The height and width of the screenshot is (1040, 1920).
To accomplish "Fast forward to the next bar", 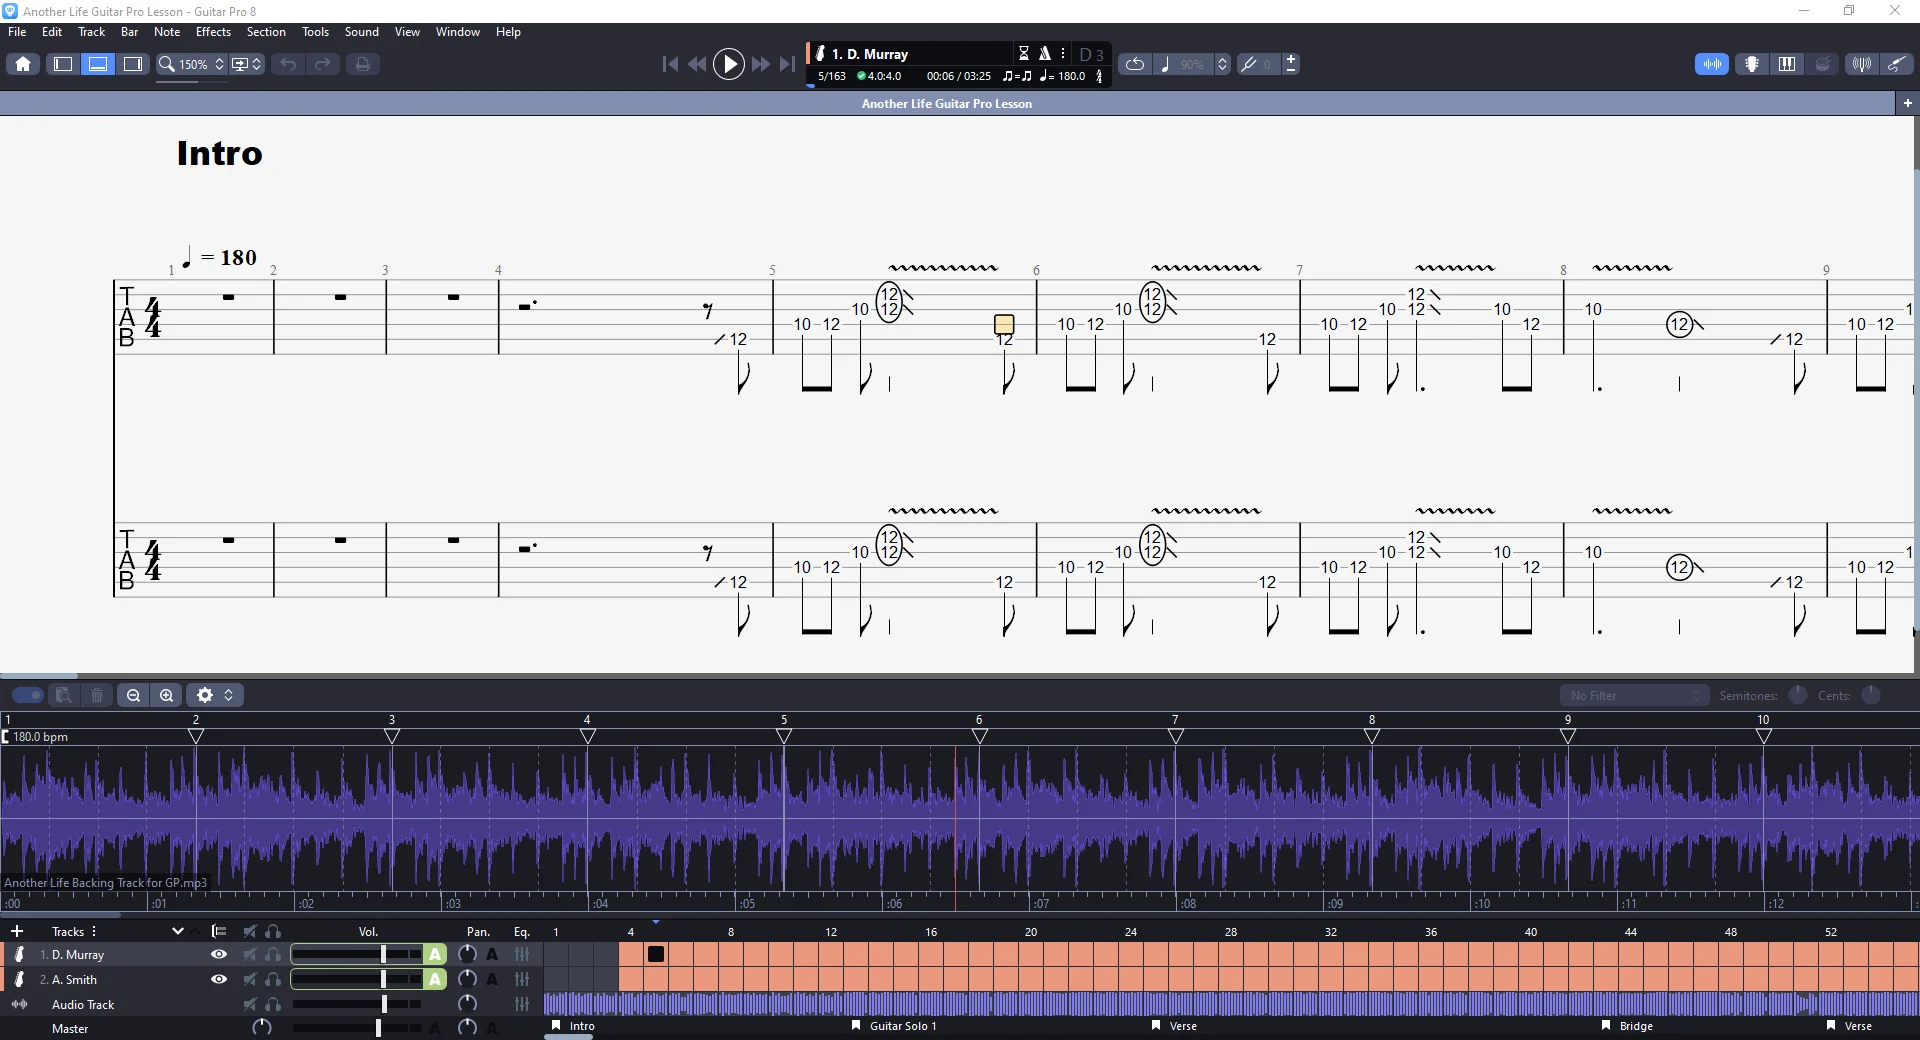I will click(761, 64).
